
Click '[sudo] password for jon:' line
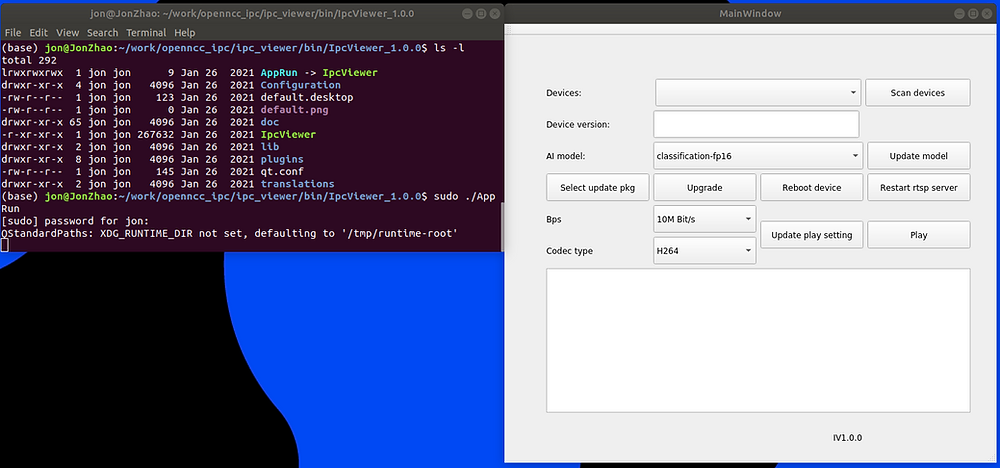point(75,221)
